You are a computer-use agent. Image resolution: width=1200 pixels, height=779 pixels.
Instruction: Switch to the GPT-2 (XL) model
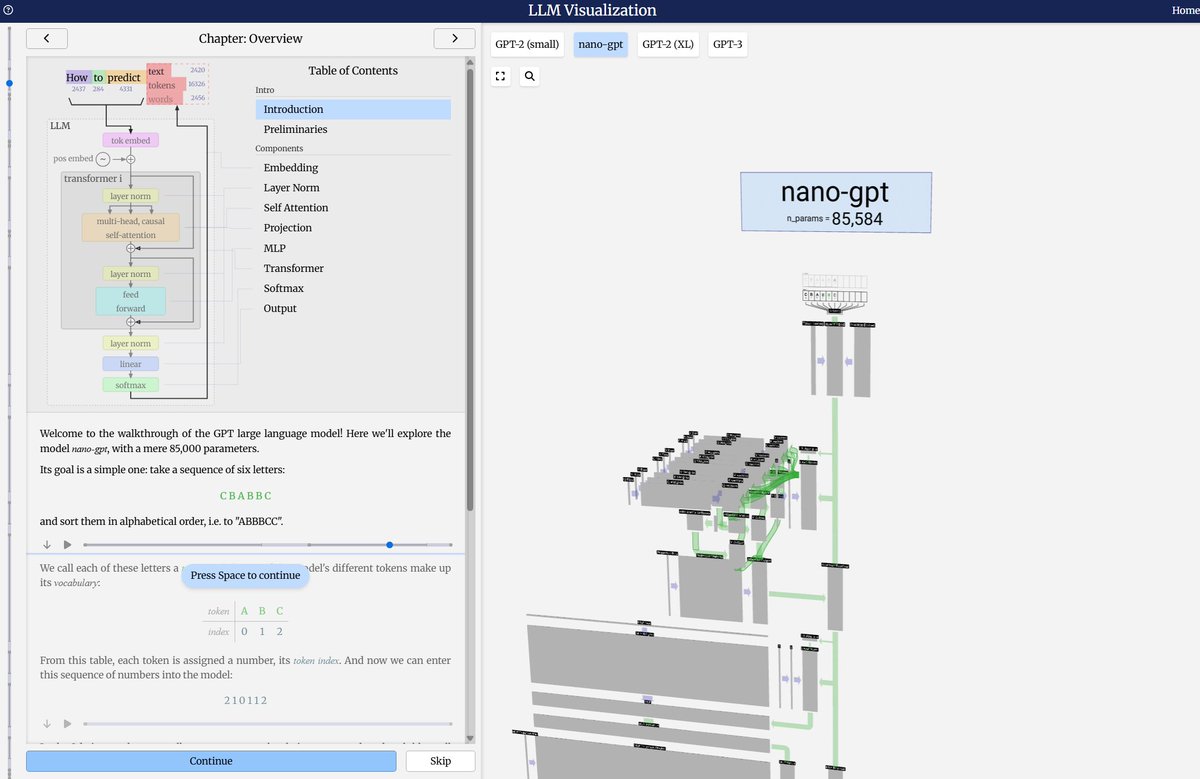(668, 44)
